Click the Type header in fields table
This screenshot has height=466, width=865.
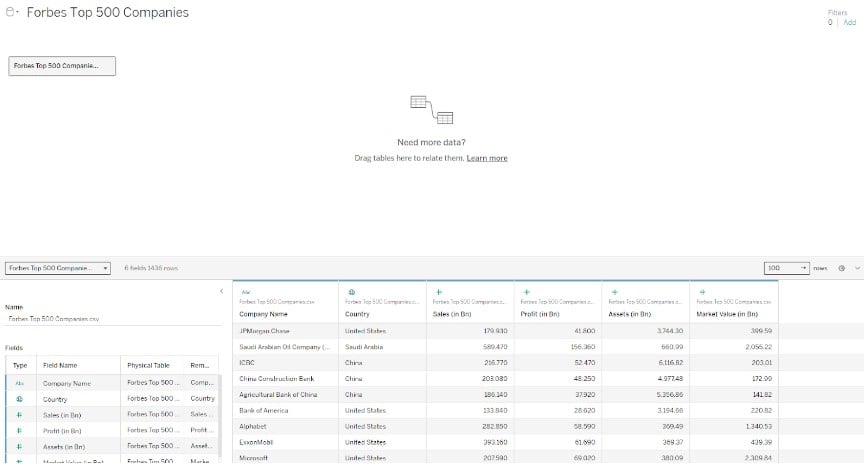click(x=20, y=365)
